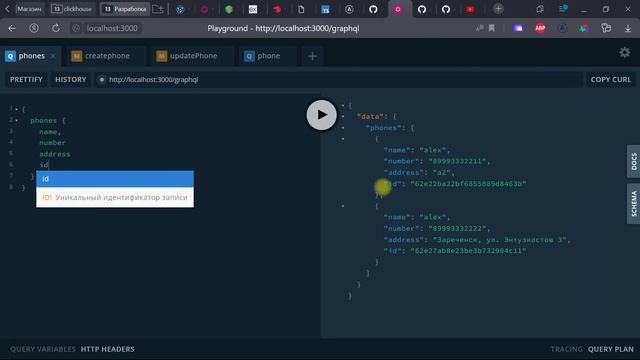This screenshot has width=640, height=360.
Task: Open the DOCS side panel
Action: tap(633, 161)
